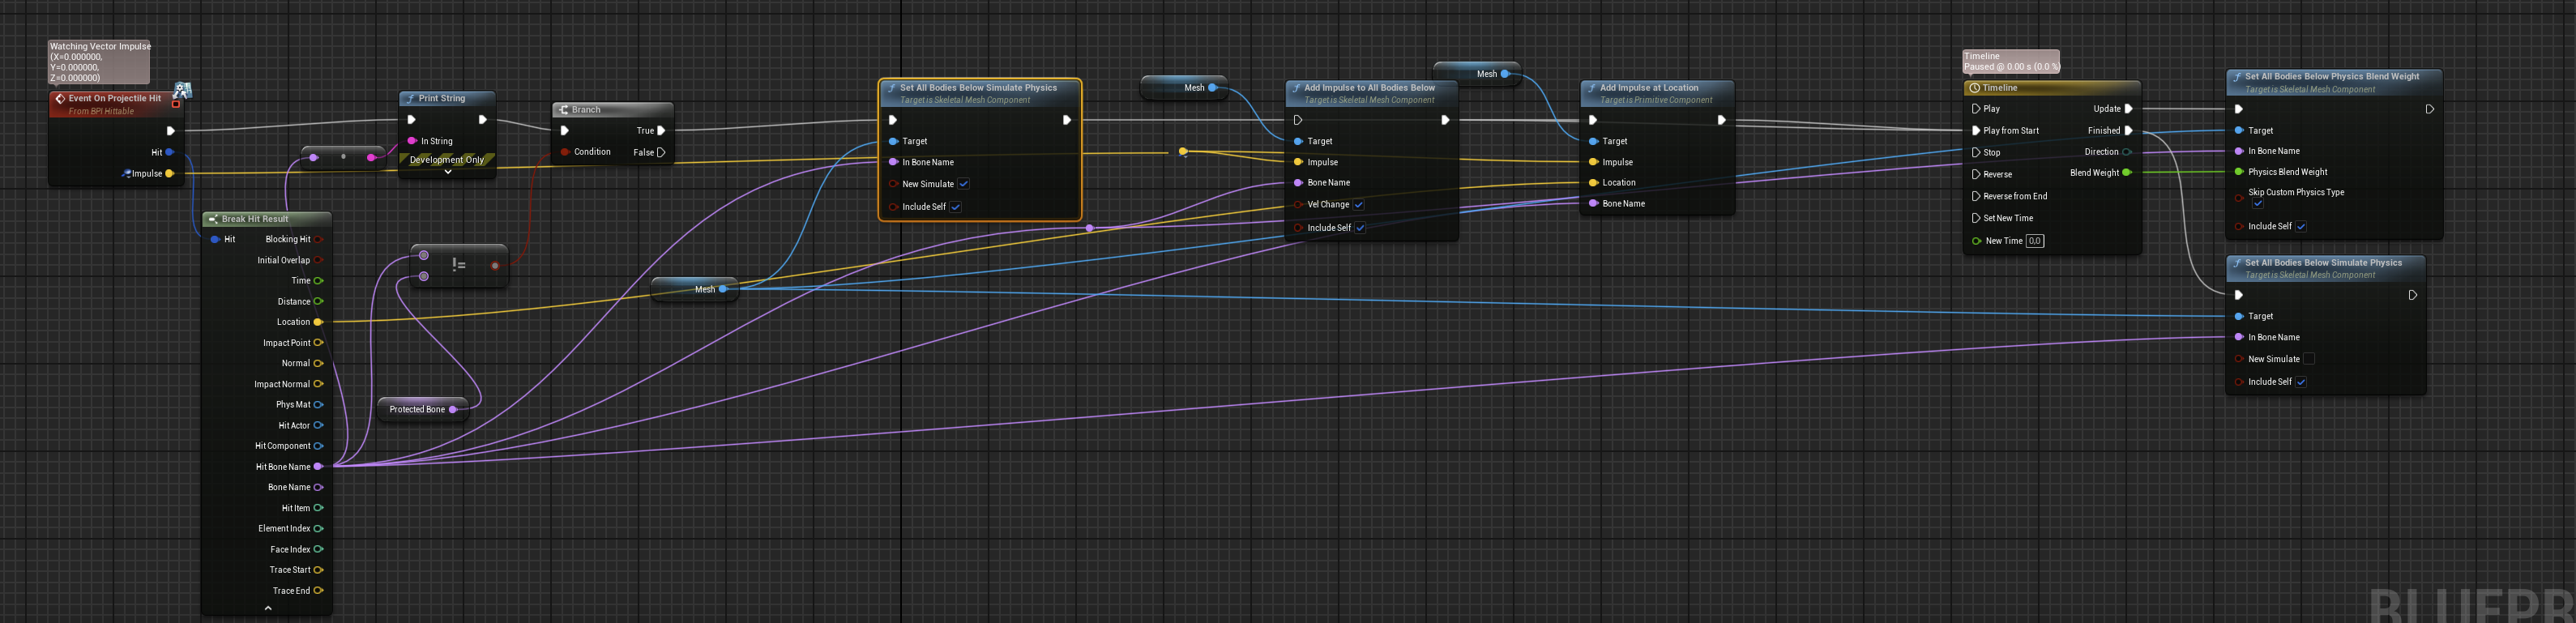Image resolution: width=2576 pixels, height=623 pixels.
Task: Toggle the unchecked New Simulate checkbox
Action: click(2309, 359)
